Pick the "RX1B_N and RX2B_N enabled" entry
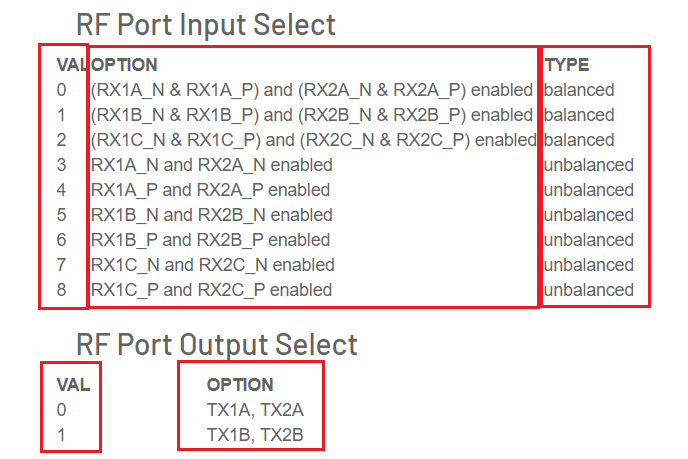The image size is (688, 459). 212,215
